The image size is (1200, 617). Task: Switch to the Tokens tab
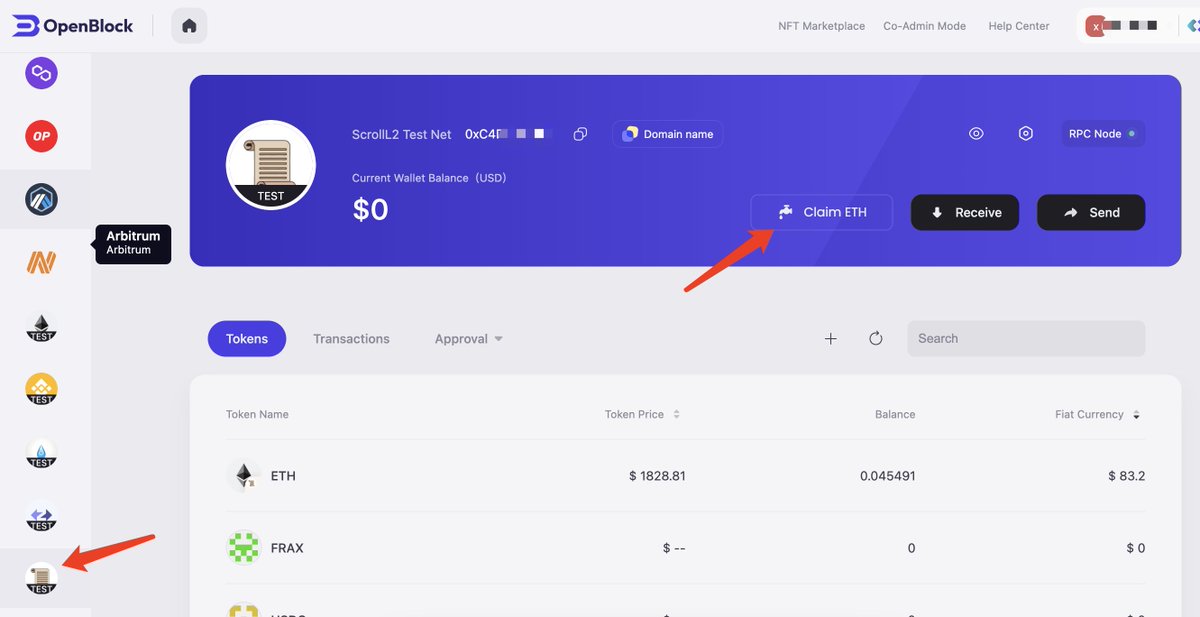click(247, 339)
